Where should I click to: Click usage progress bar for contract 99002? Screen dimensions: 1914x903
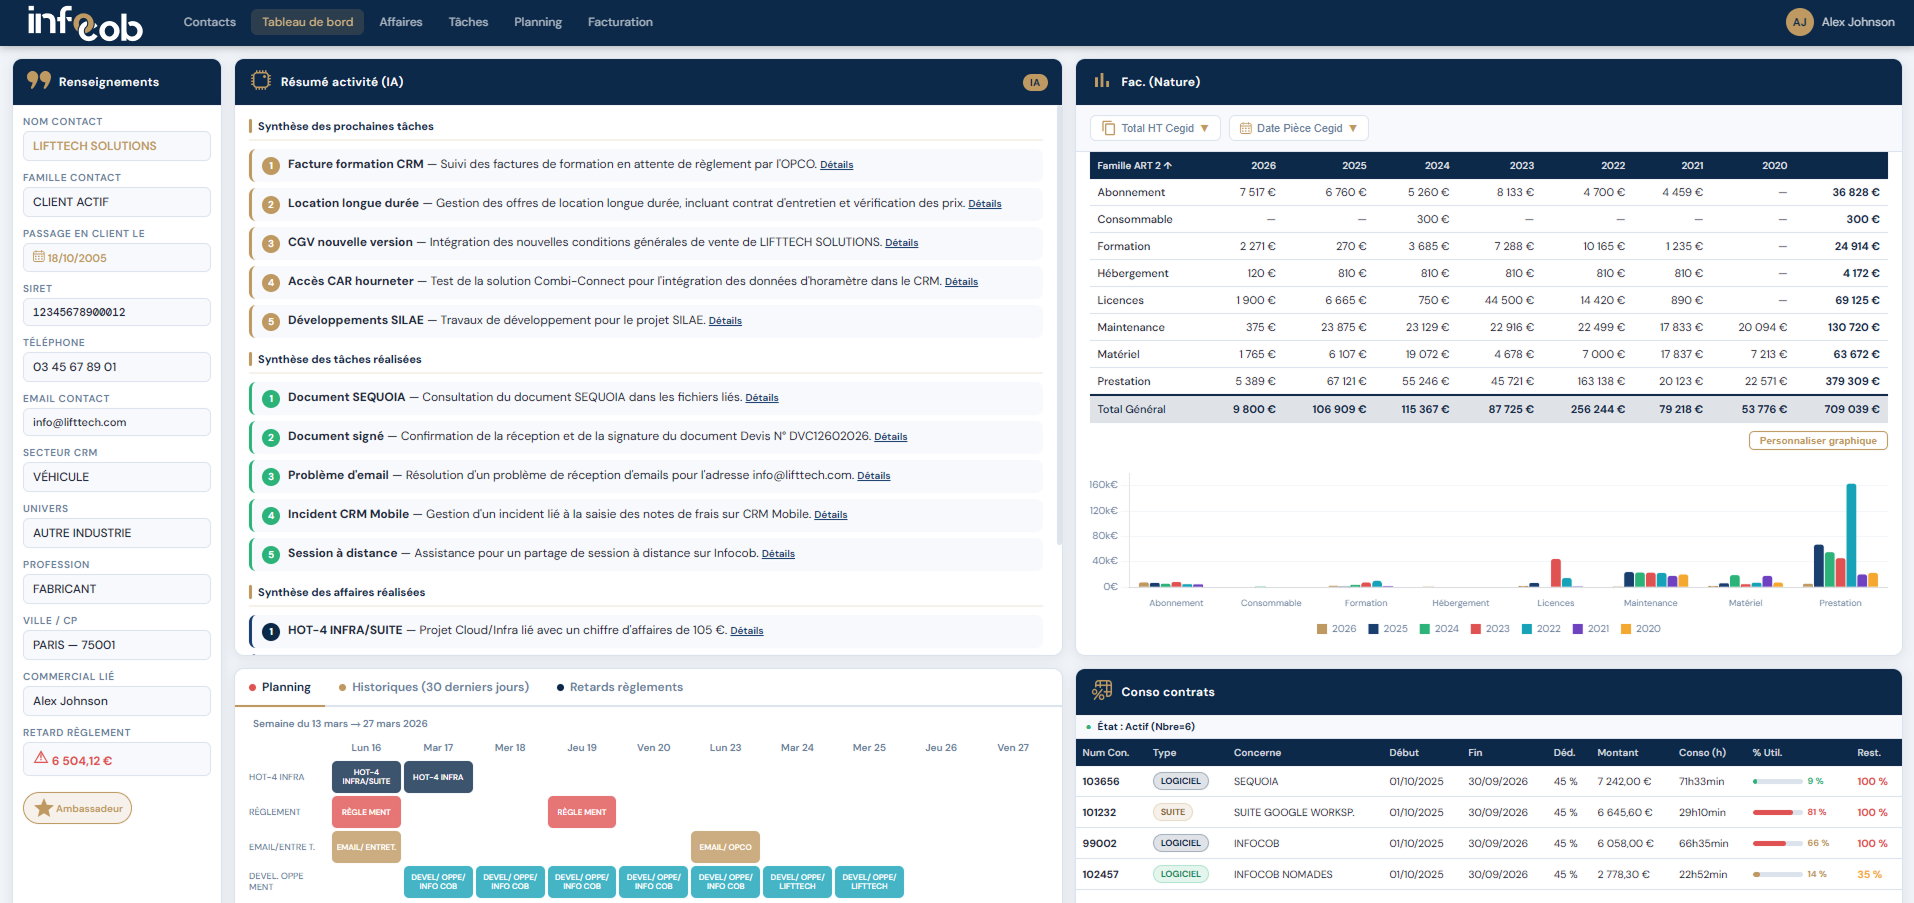1777,843
